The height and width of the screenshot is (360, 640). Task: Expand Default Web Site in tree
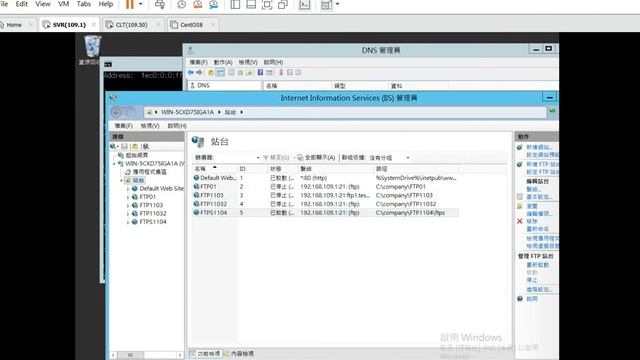[x=128, y=189]
